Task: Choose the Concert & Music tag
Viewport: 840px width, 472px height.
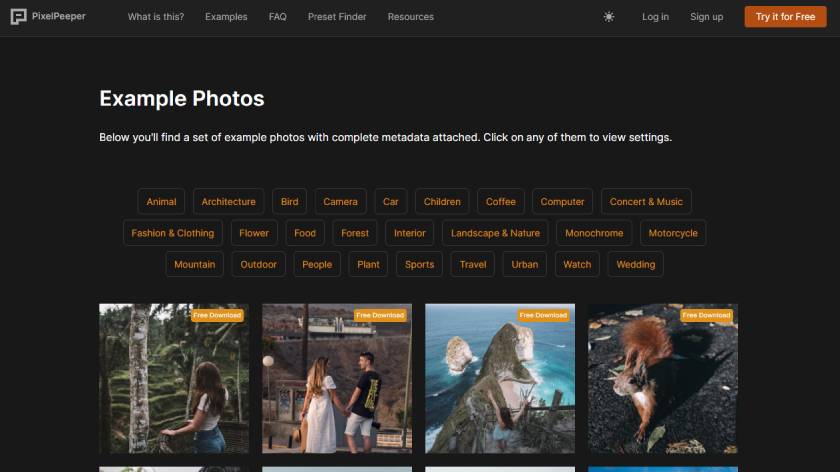Action: tap(646, 202)
